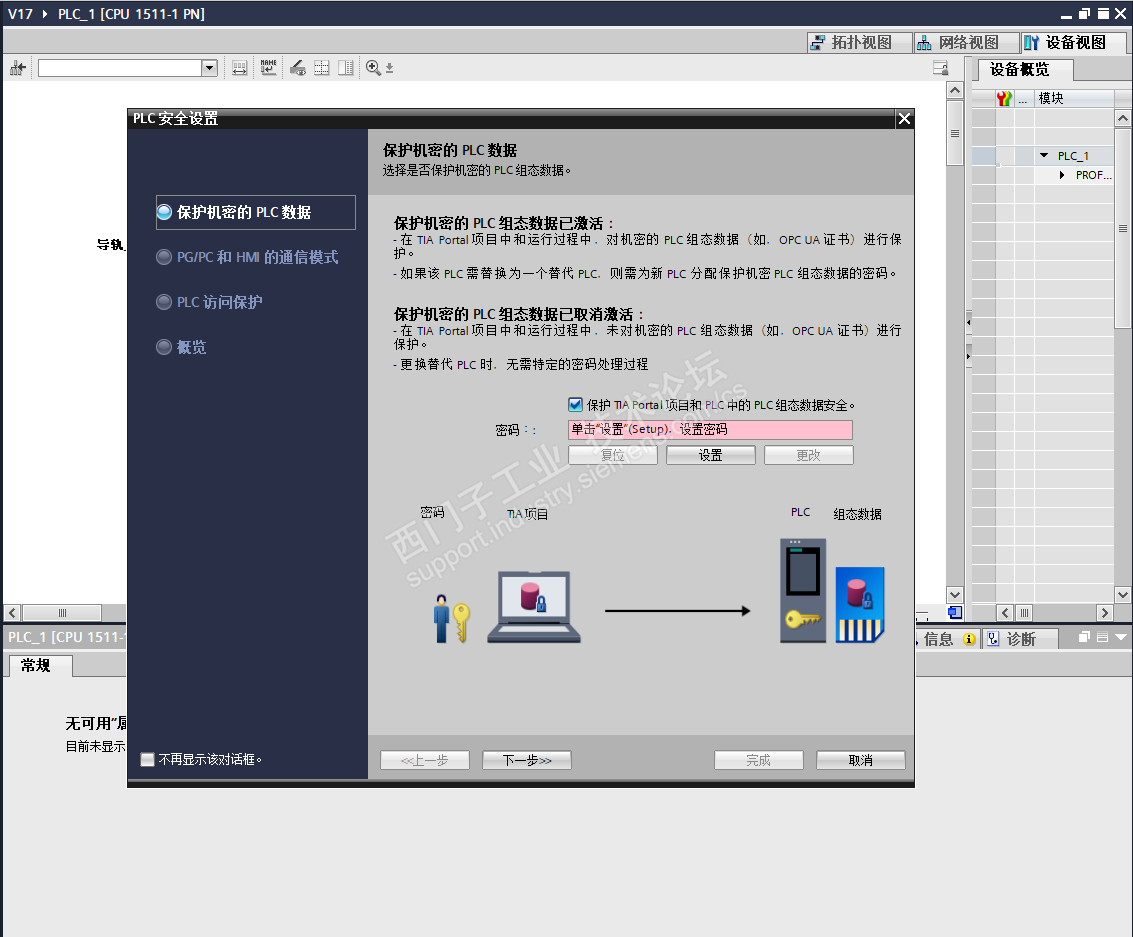Switch to the 拓扑视图 tab

click(860, 43)
